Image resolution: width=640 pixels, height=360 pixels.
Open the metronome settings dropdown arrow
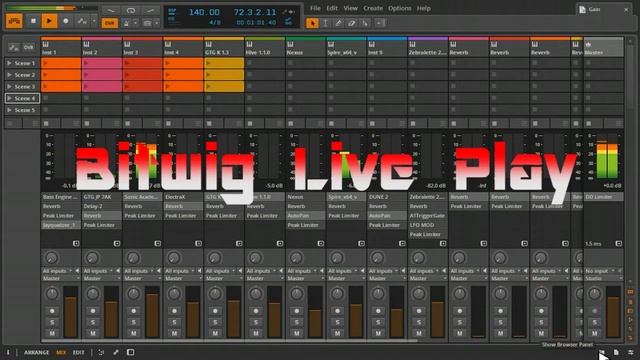point(136,23)
